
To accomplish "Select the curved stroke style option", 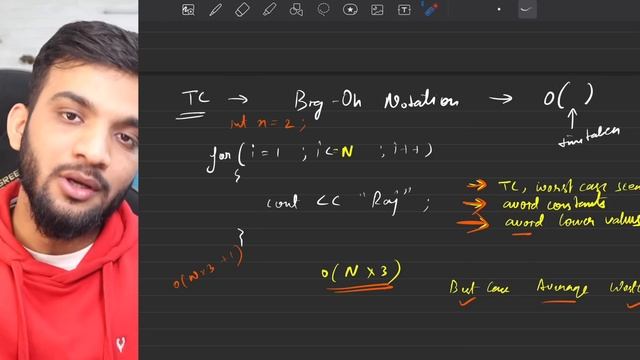I will (527, 9).
